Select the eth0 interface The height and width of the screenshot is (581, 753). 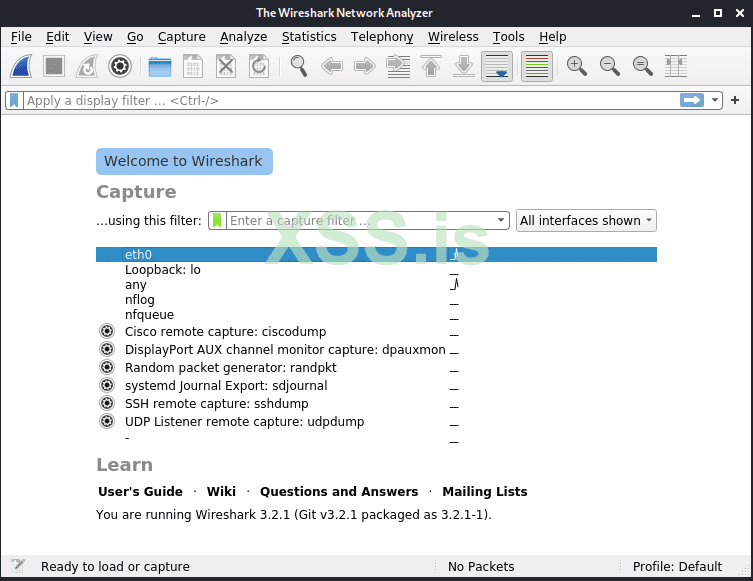[x=139, y=255]
